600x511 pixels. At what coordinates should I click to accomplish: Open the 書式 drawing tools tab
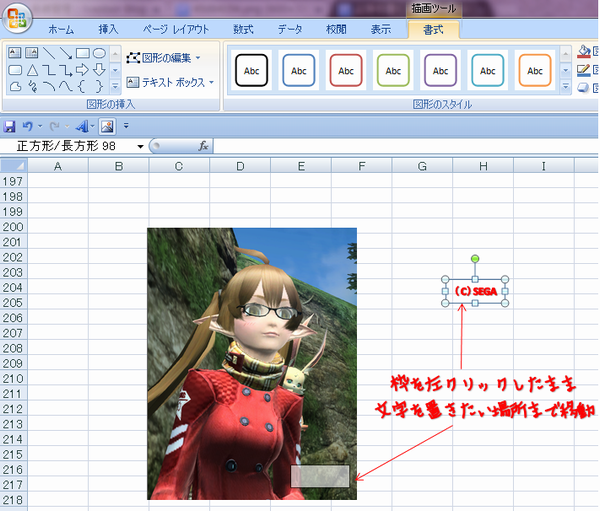click(x=434, y=29)
